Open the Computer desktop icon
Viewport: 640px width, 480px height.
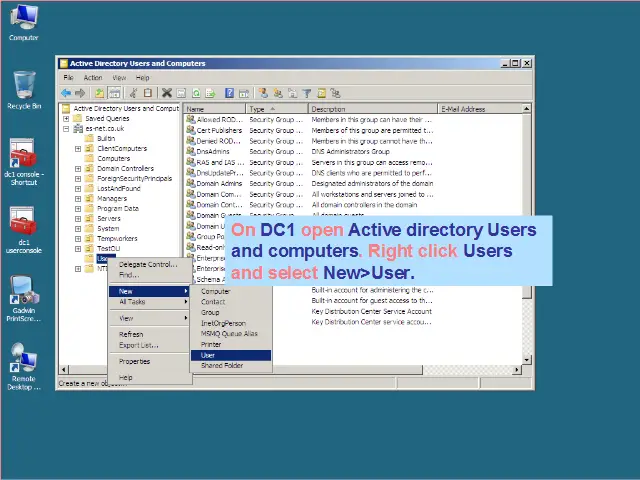tap(24, 22)
